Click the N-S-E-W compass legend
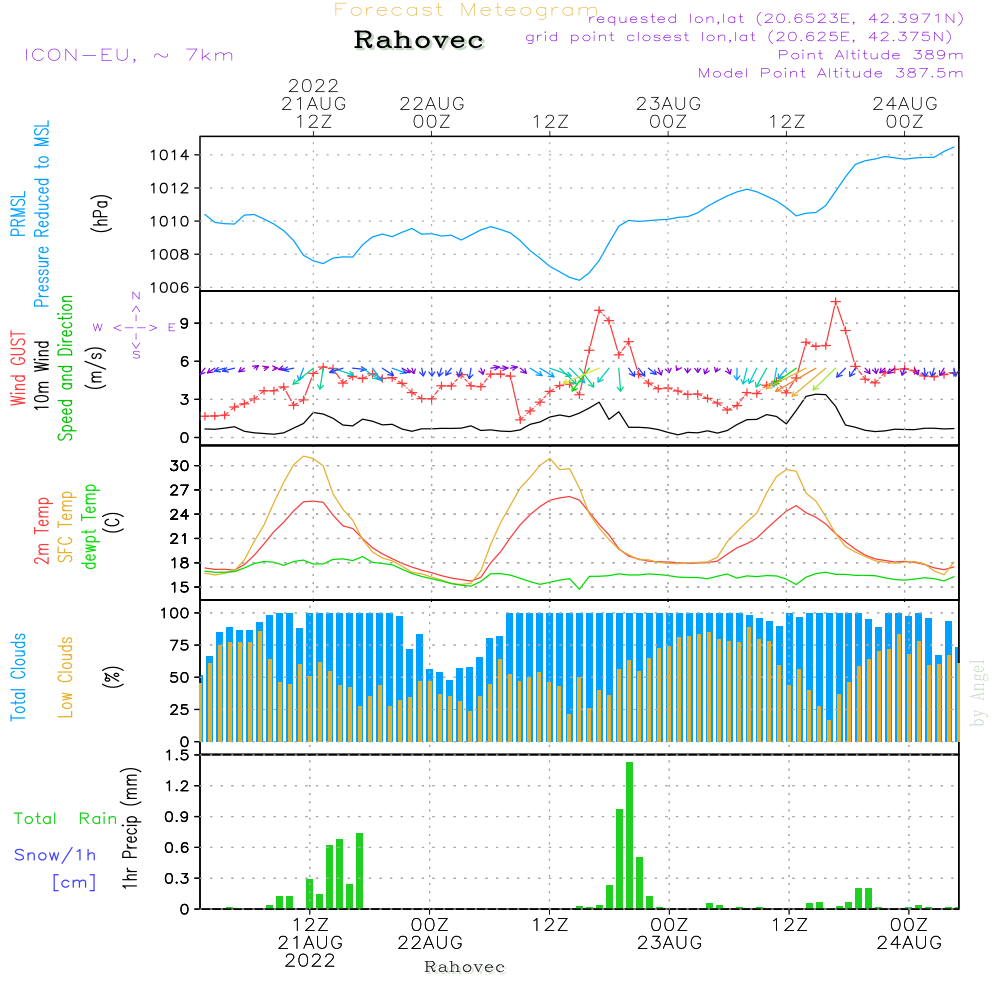Image resolution: width=1000 pixels, height=1000 pixels. 135,327
